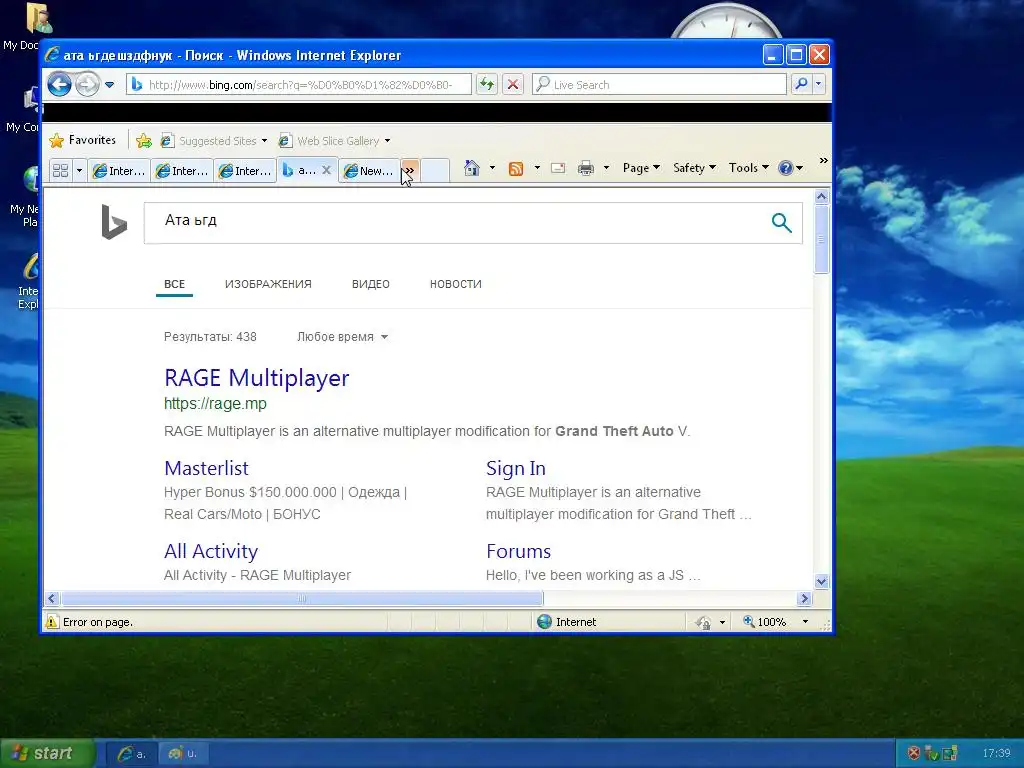Click the Add to Favorites Bar star icon
This screenshot has height=768, width=1024.
144,140
